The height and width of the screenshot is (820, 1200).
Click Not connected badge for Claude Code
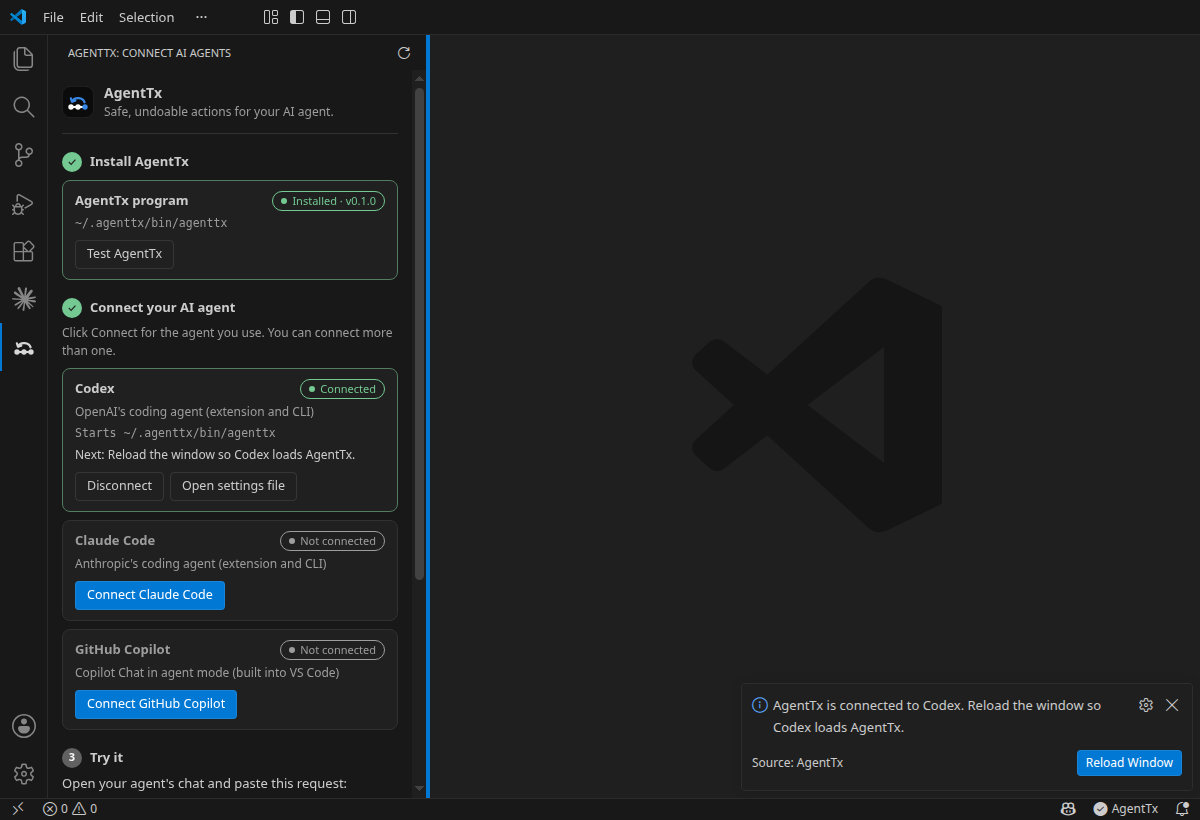coord(332,541)
